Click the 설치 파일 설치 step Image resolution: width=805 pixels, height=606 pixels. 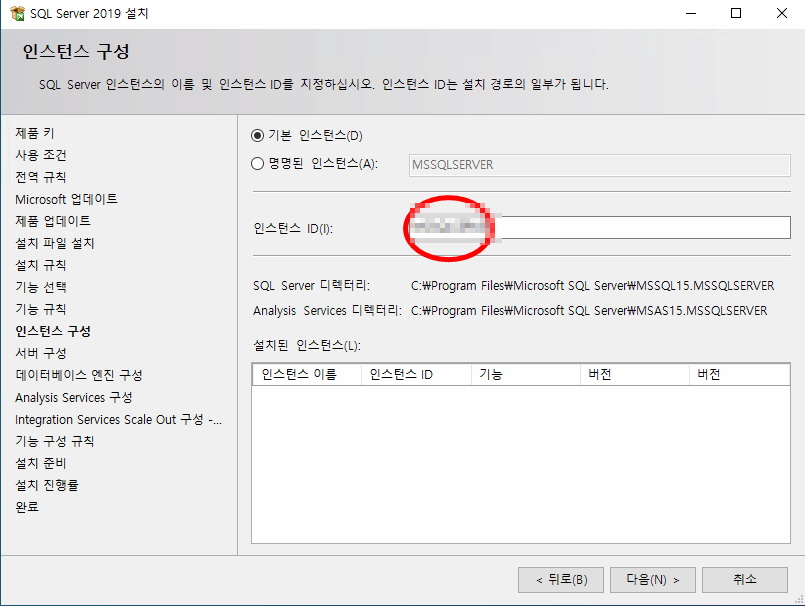click(54, 243)
